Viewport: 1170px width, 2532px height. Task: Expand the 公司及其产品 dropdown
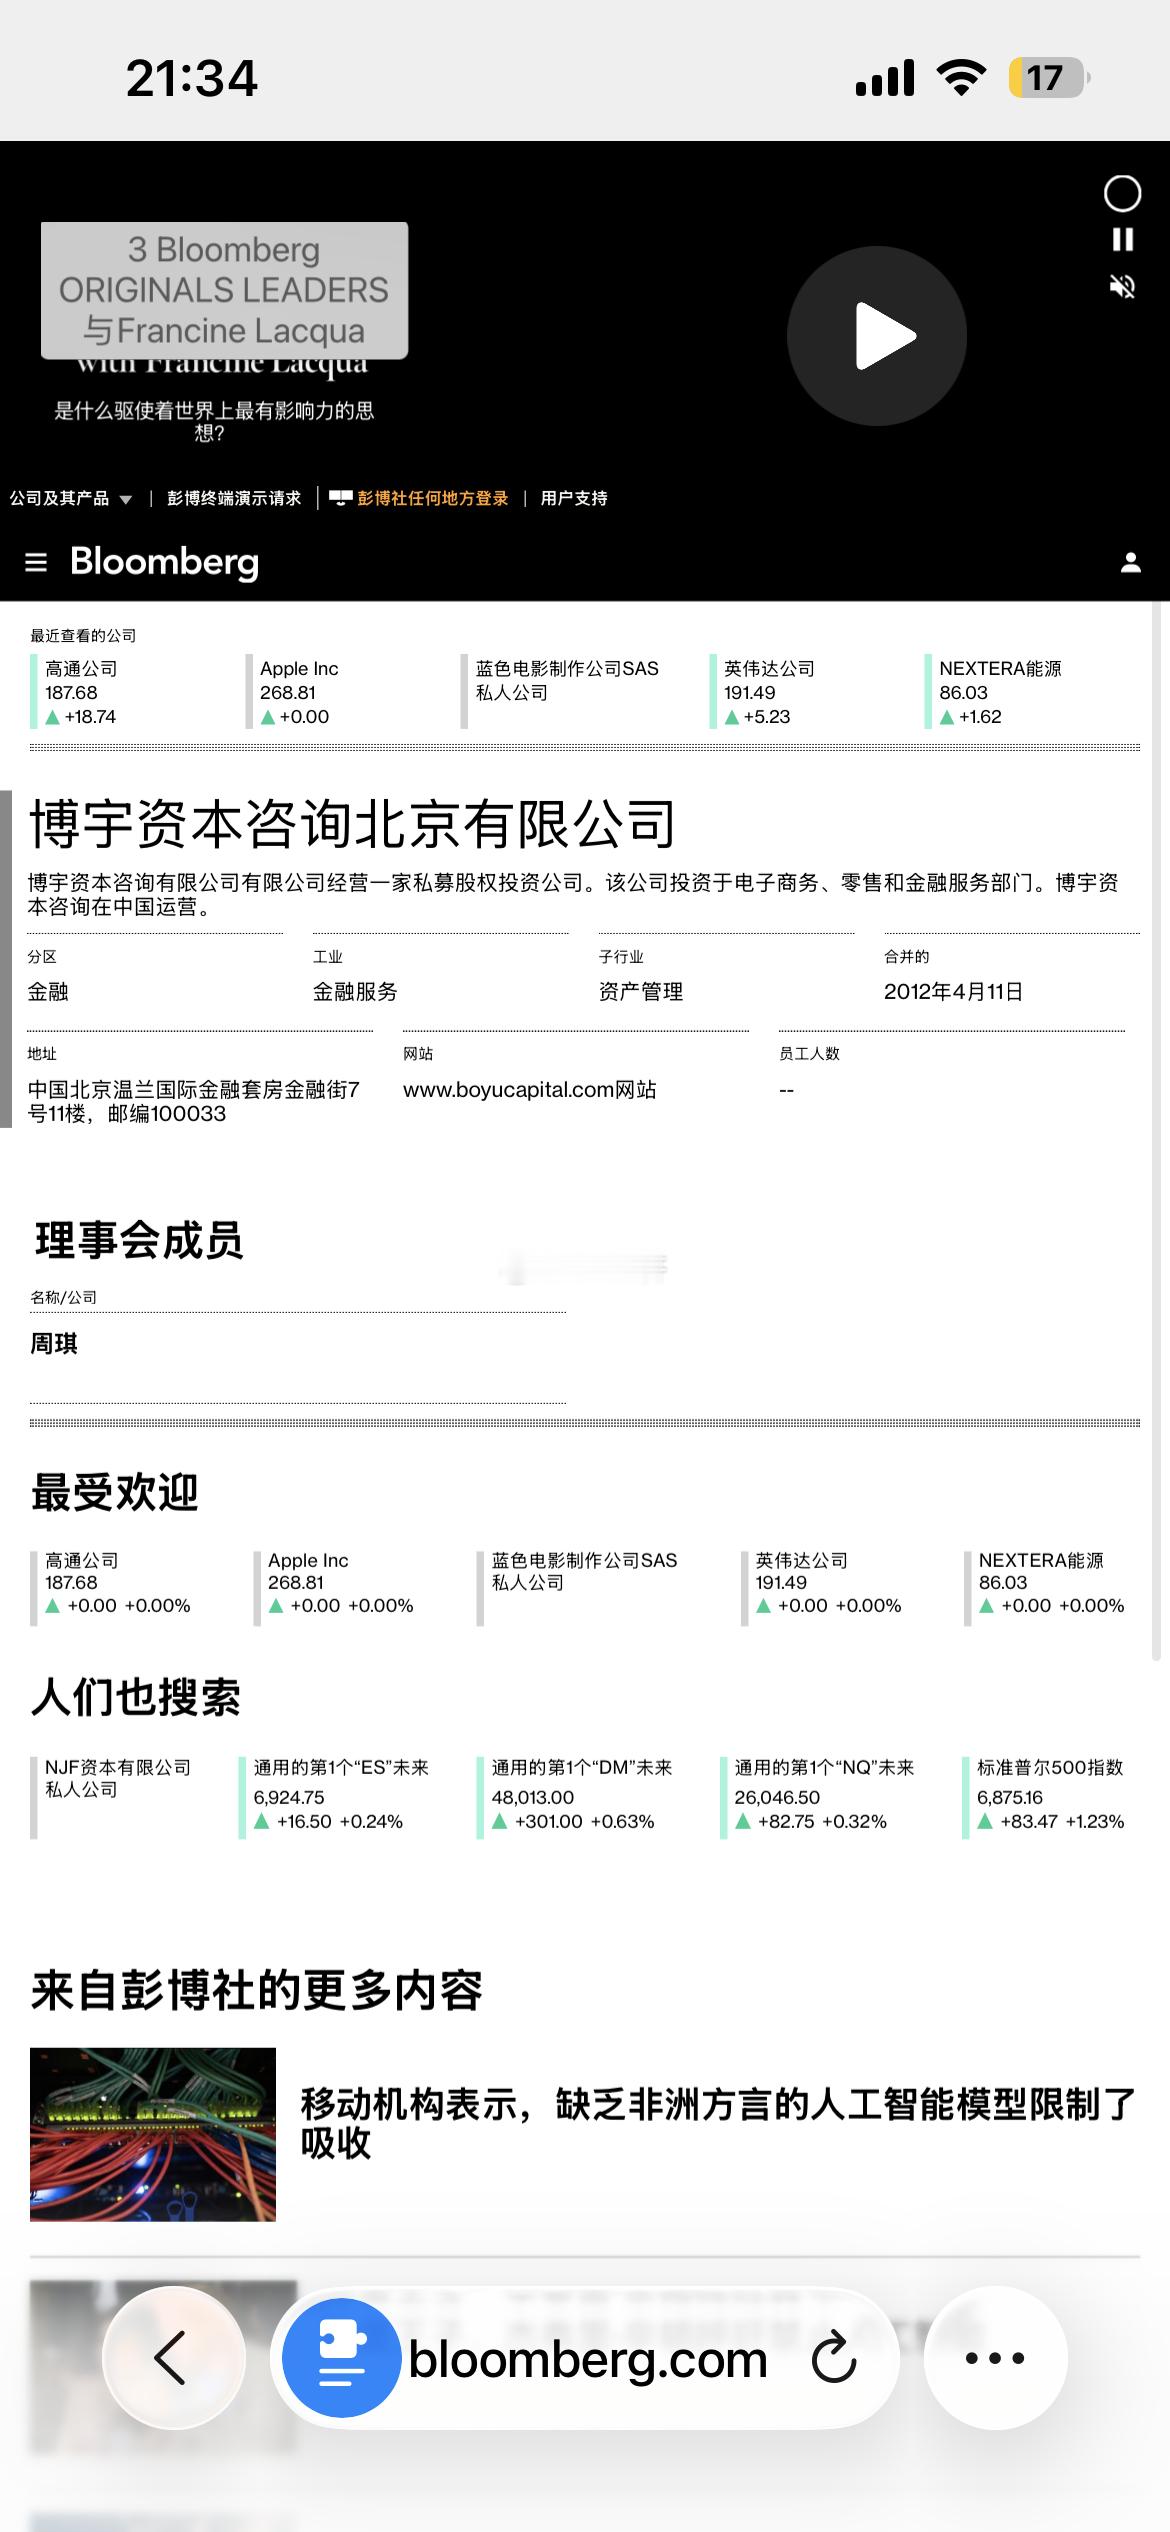(x=71, y=498)
